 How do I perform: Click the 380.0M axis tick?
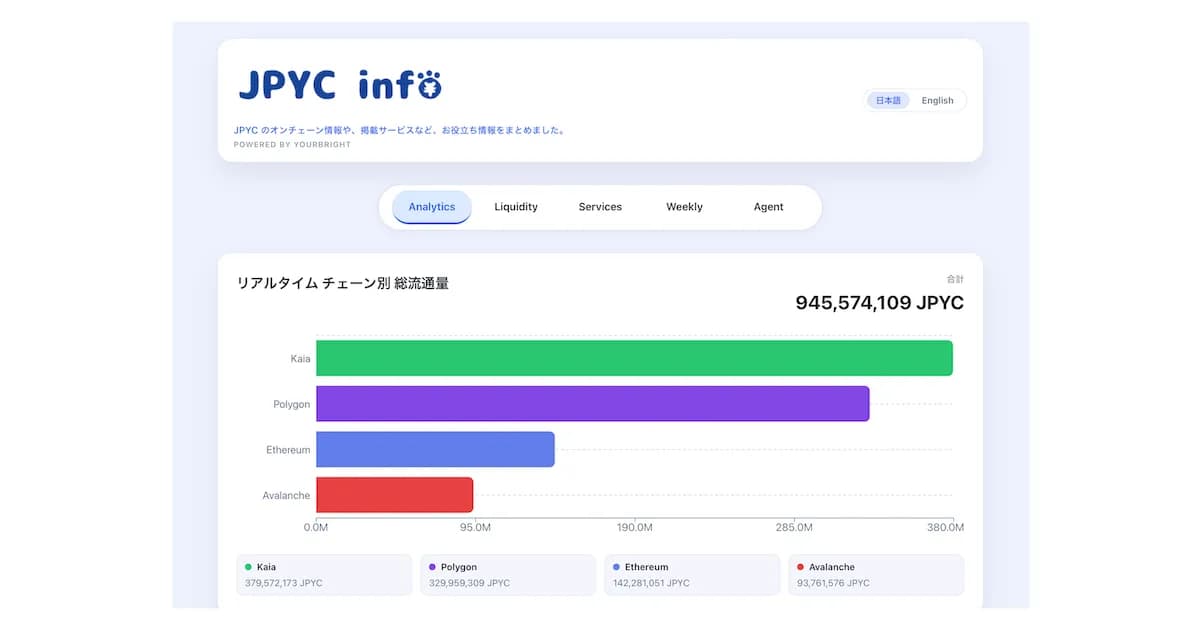[946, 527]
